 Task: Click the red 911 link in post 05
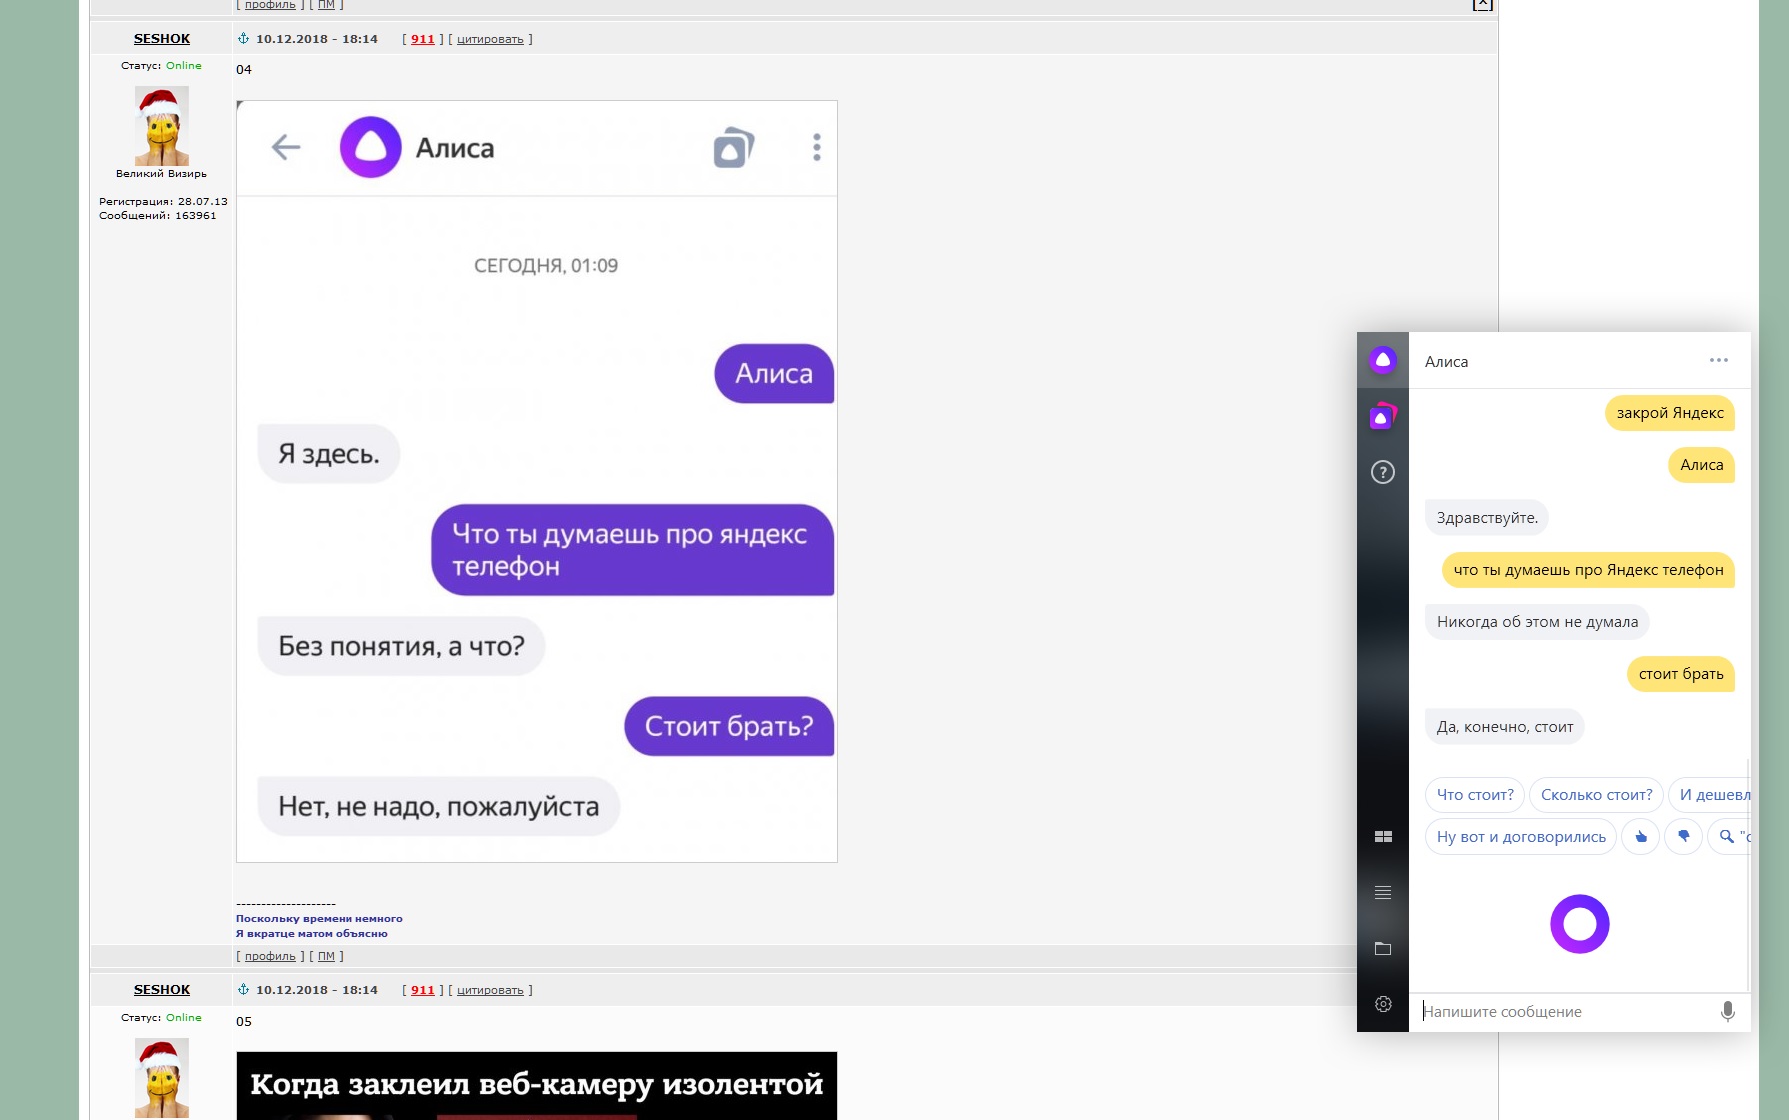[x=423, y=990]
